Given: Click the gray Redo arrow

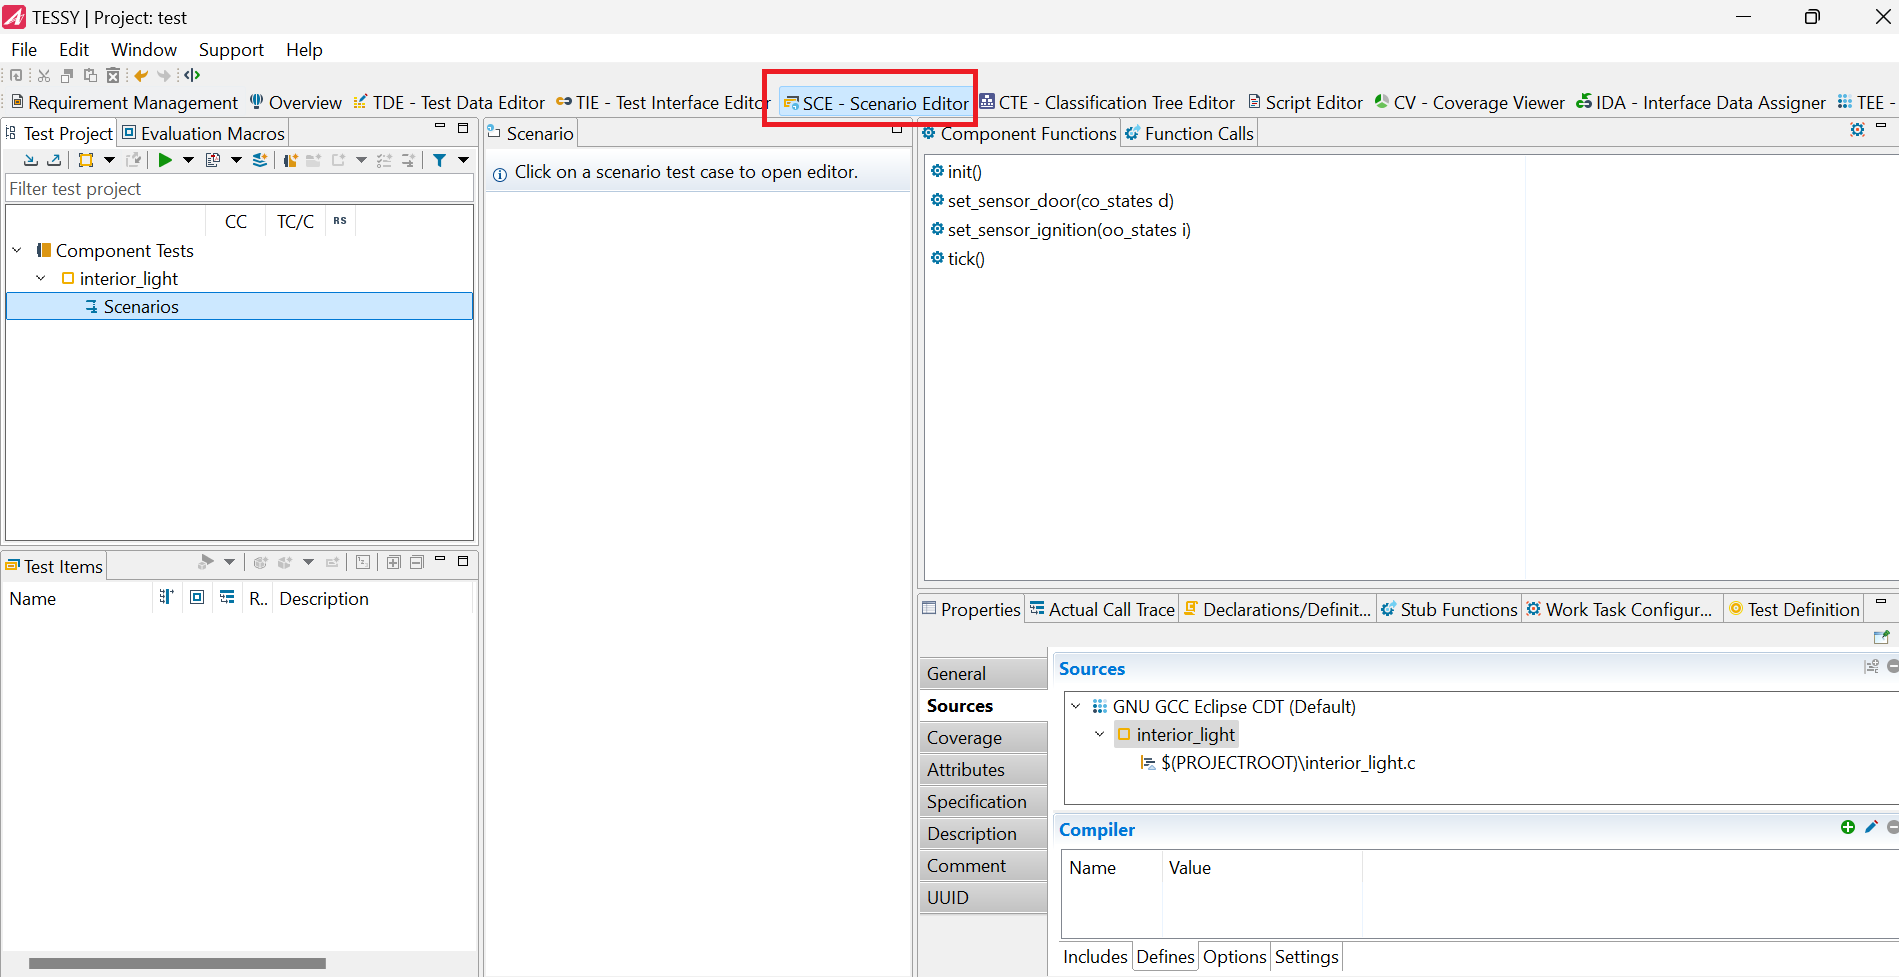Looking at the screenshot, I should point(164,75).
